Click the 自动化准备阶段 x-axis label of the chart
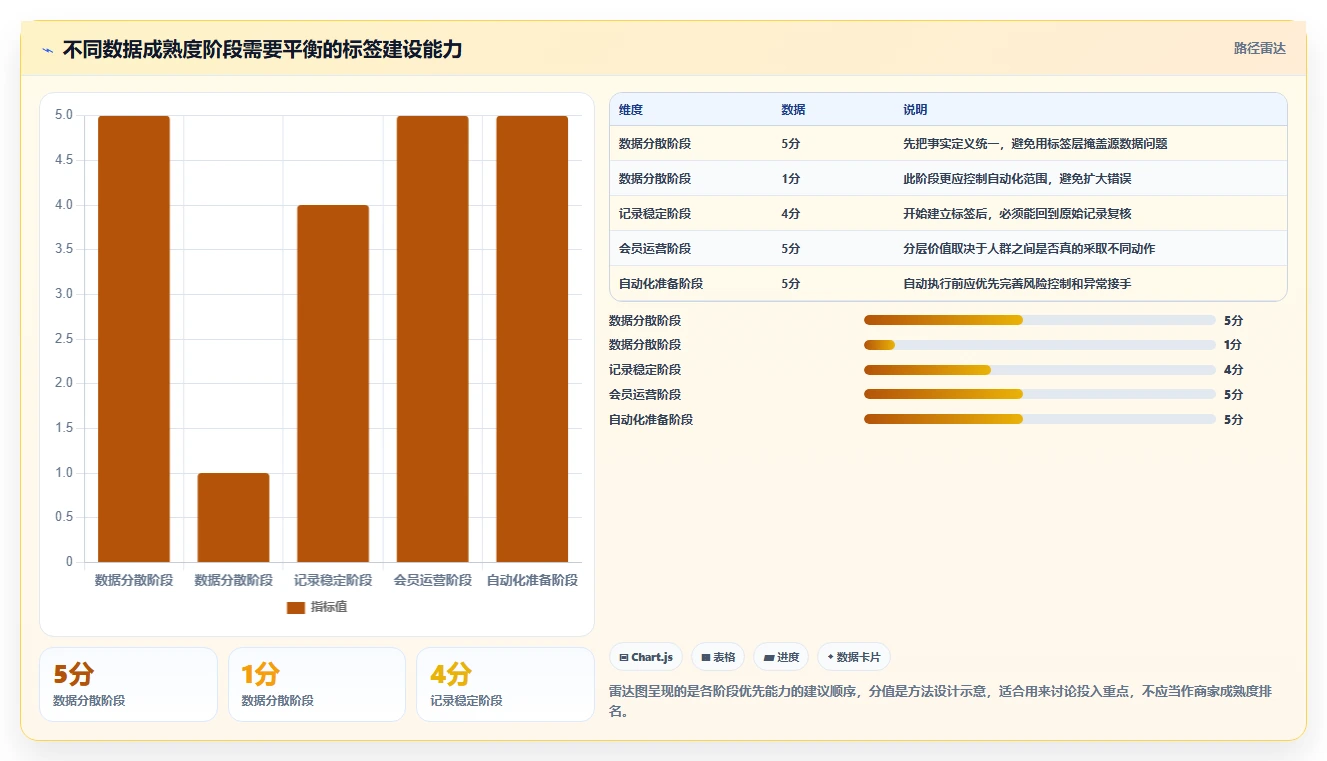1327x761 pixels. (532, 580)
